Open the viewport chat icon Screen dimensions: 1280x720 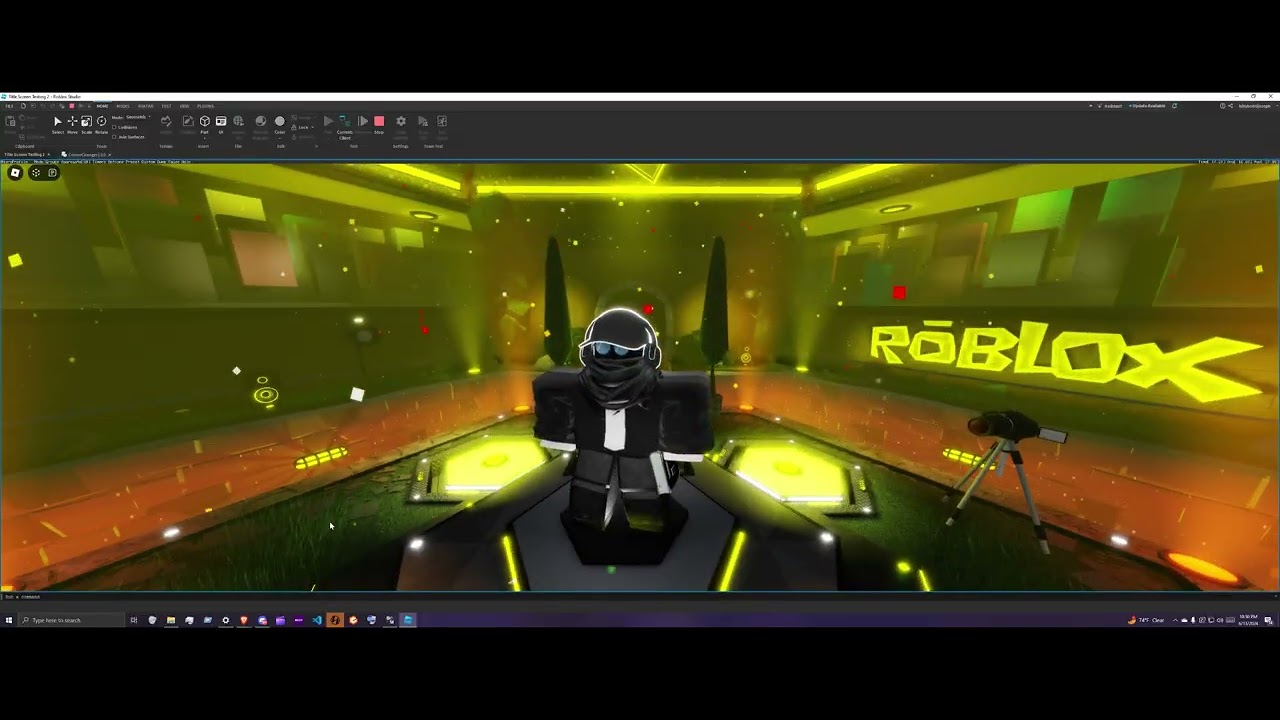53,173
